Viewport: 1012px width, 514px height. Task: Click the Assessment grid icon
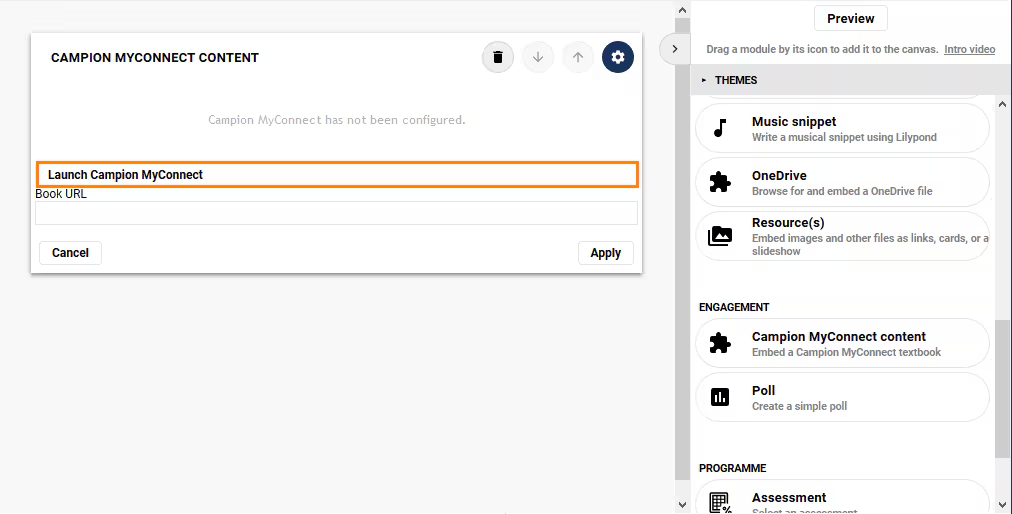720,502
